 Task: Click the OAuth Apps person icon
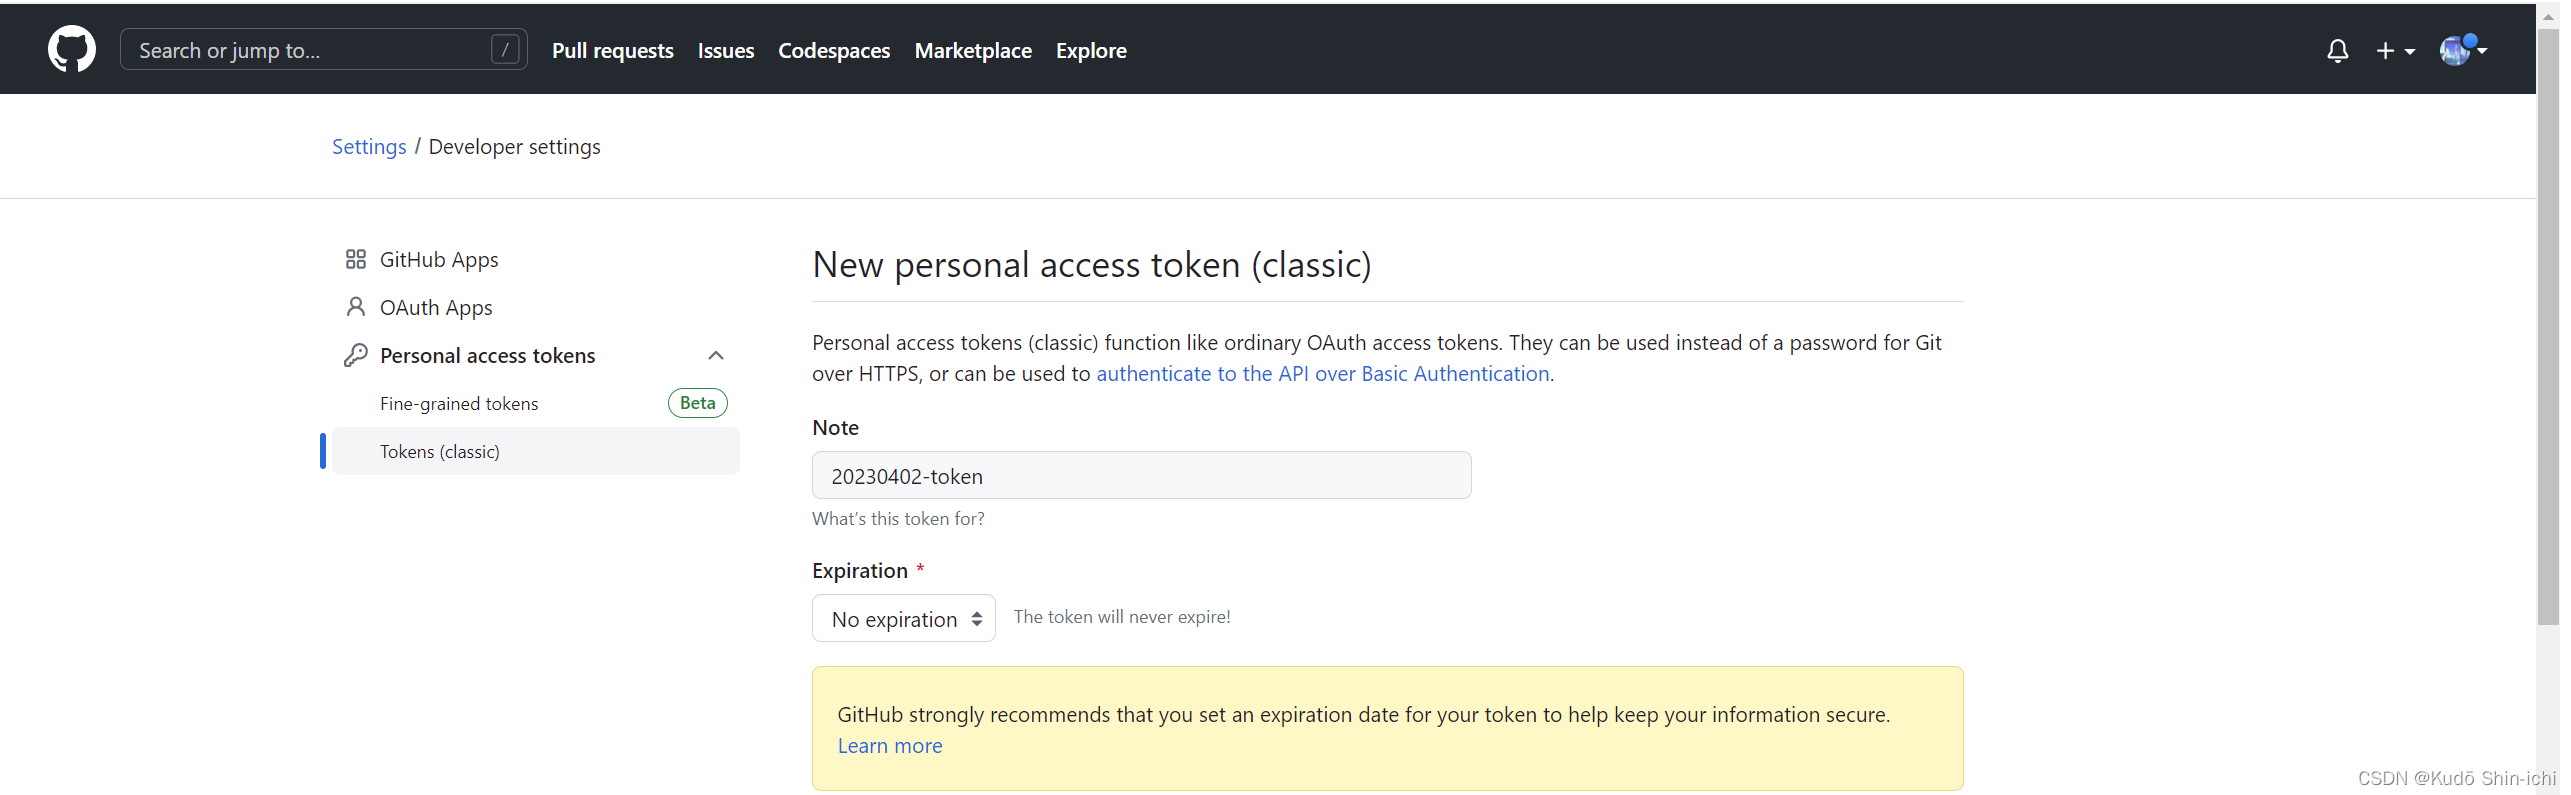click(355, 307)
